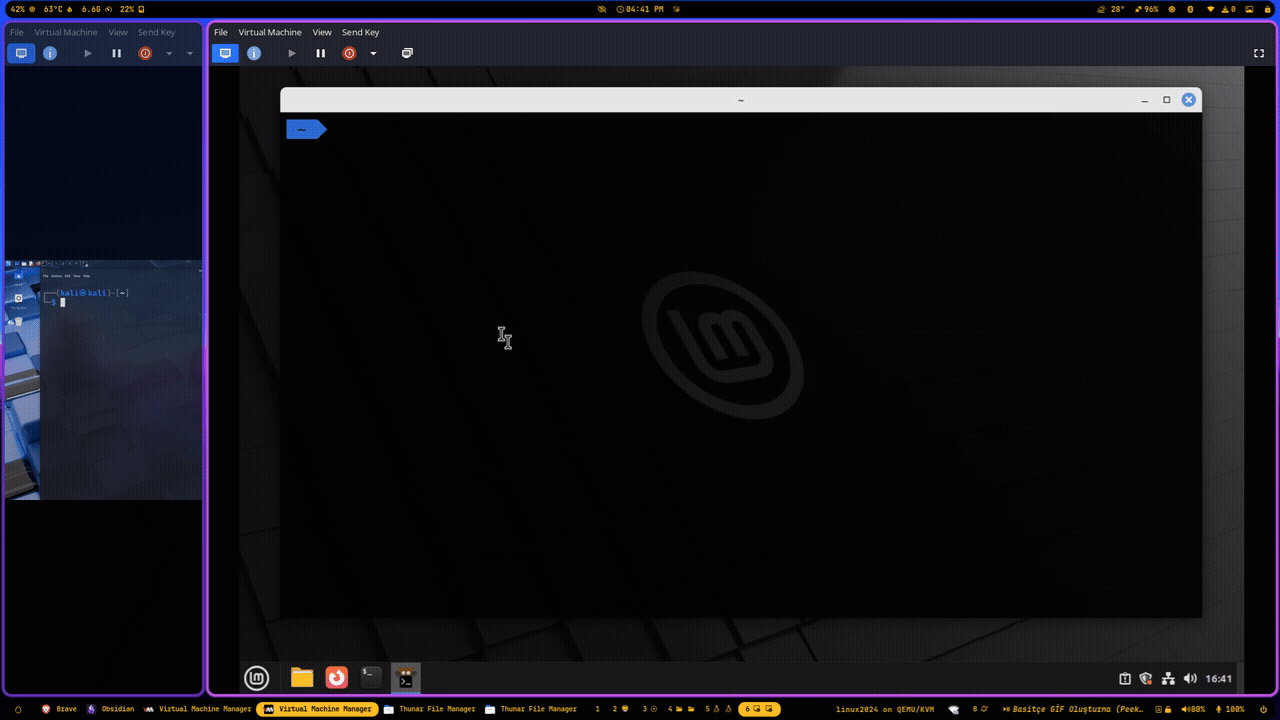Select highlighted workspace 6 in the host bar
1280x720 pixels.
click(760, 709)
